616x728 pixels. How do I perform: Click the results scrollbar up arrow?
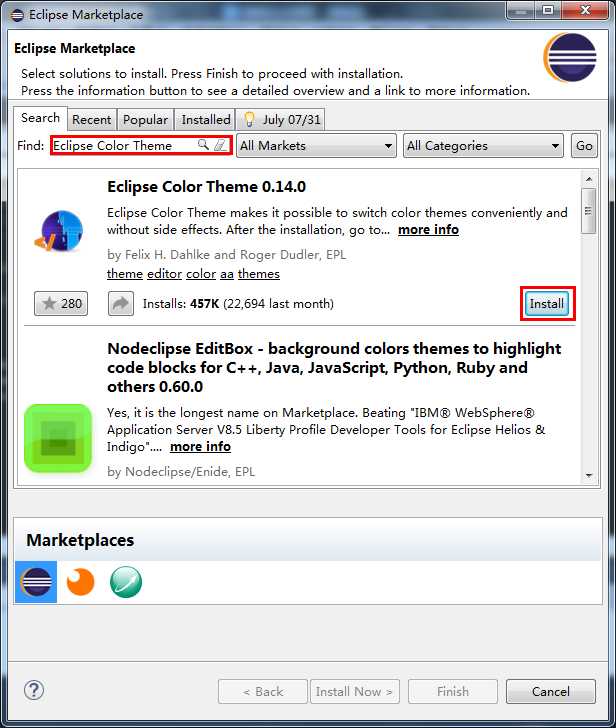coord(589,179)
